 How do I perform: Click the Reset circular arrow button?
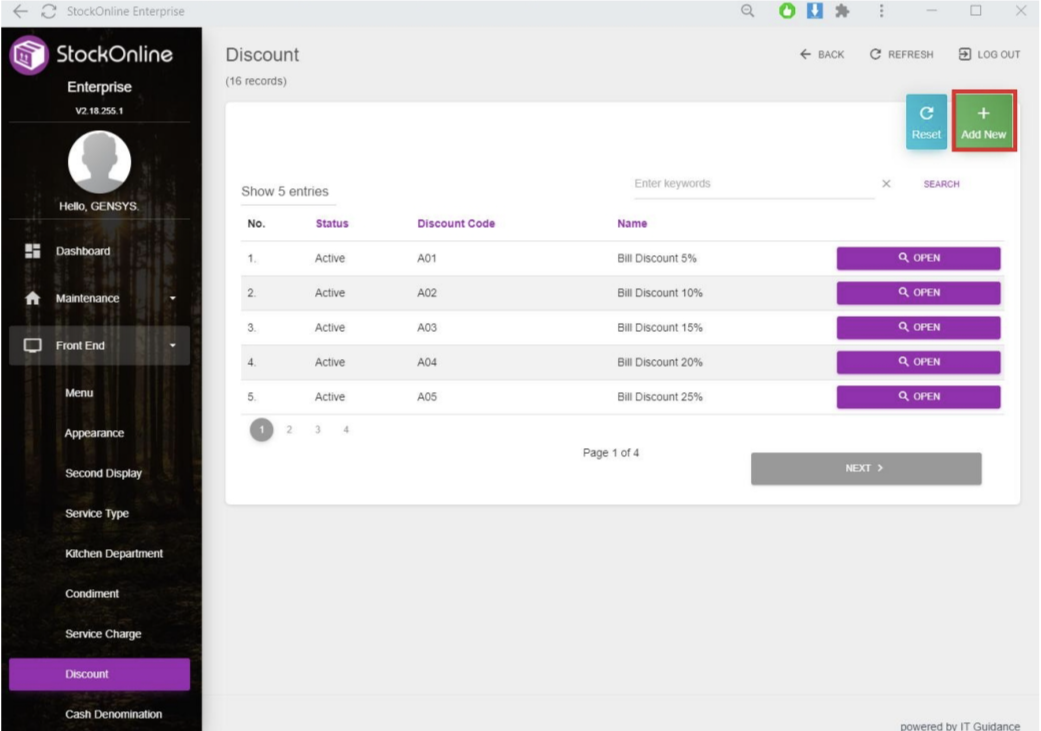[x=926, y=122]
